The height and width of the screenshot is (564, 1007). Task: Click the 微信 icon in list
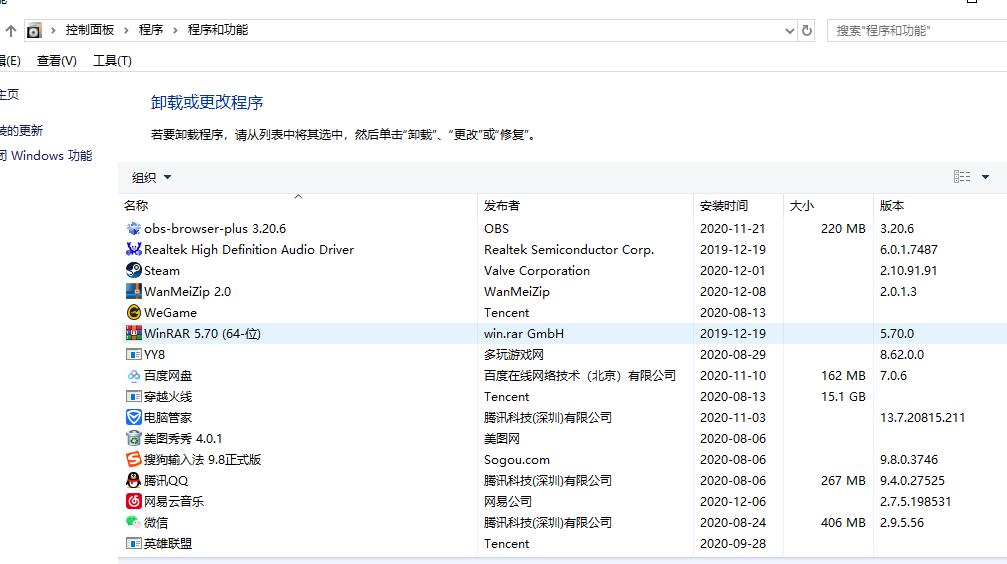coord(134,522)
